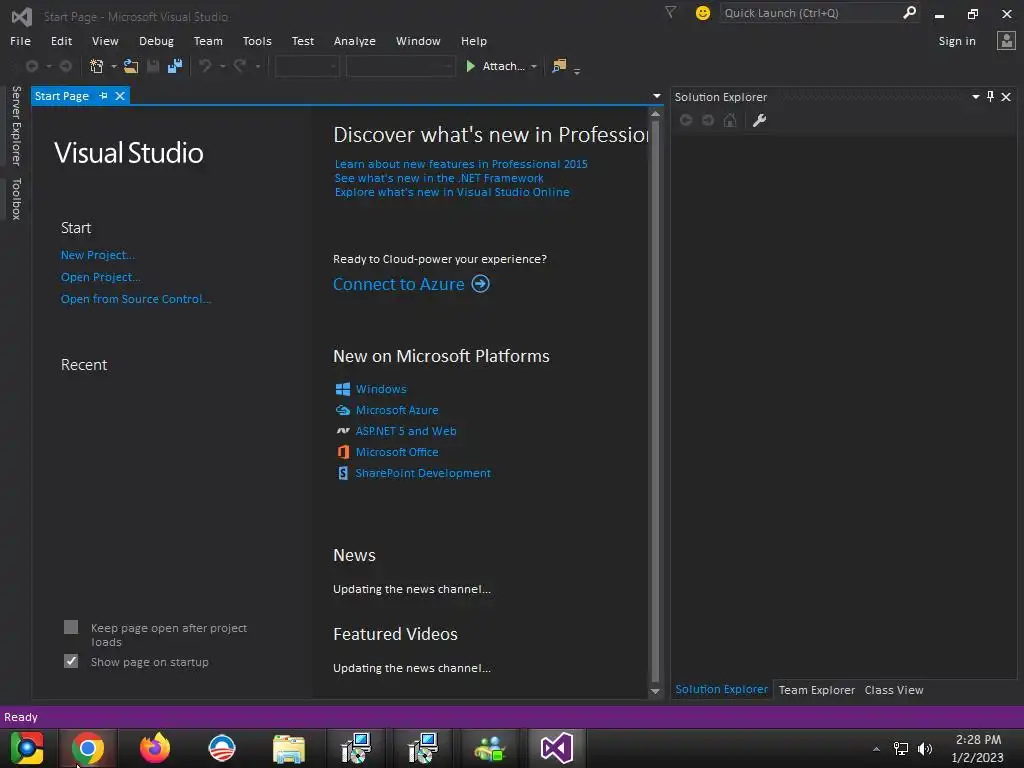Open the Redo history dropdown arrow
The width and height of the screenshot is (1024, 768).
coord(257,67)
